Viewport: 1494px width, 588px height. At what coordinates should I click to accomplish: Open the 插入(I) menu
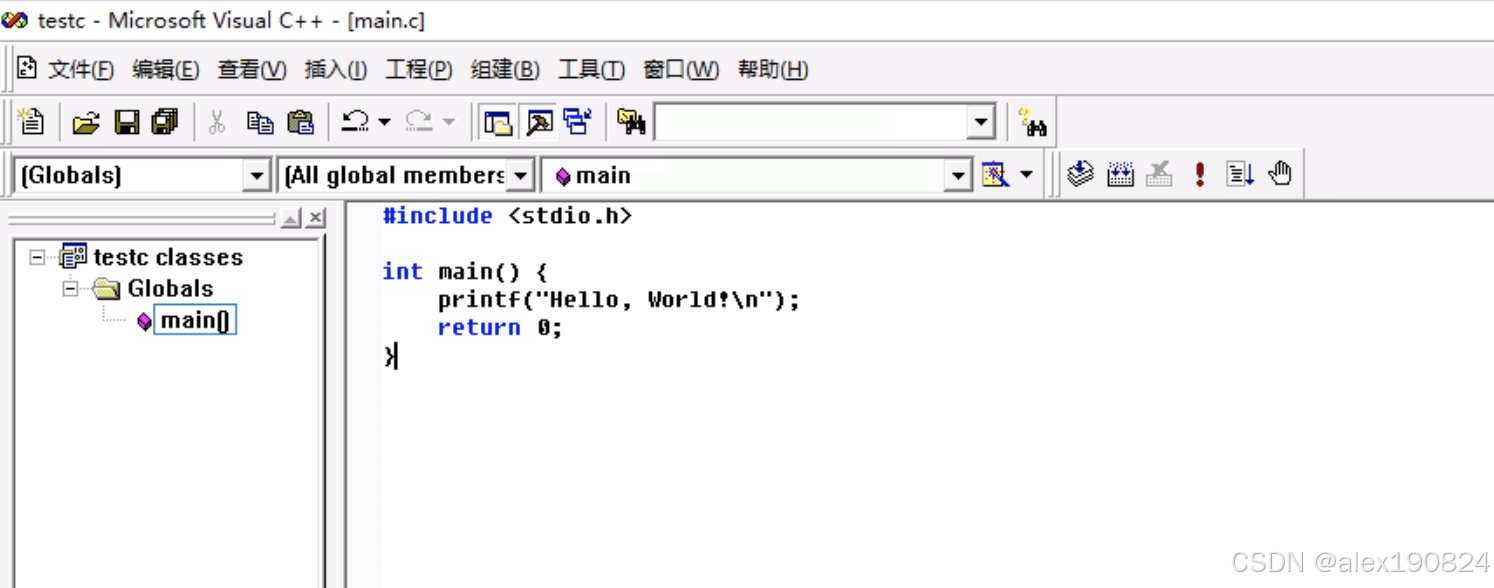tap(335, 69)
